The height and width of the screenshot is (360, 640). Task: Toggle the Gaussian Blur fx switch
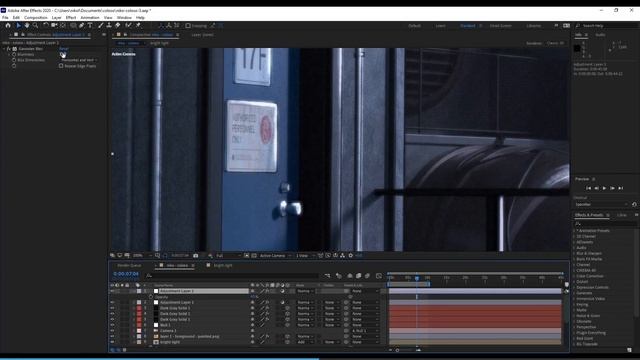[9, 49]
